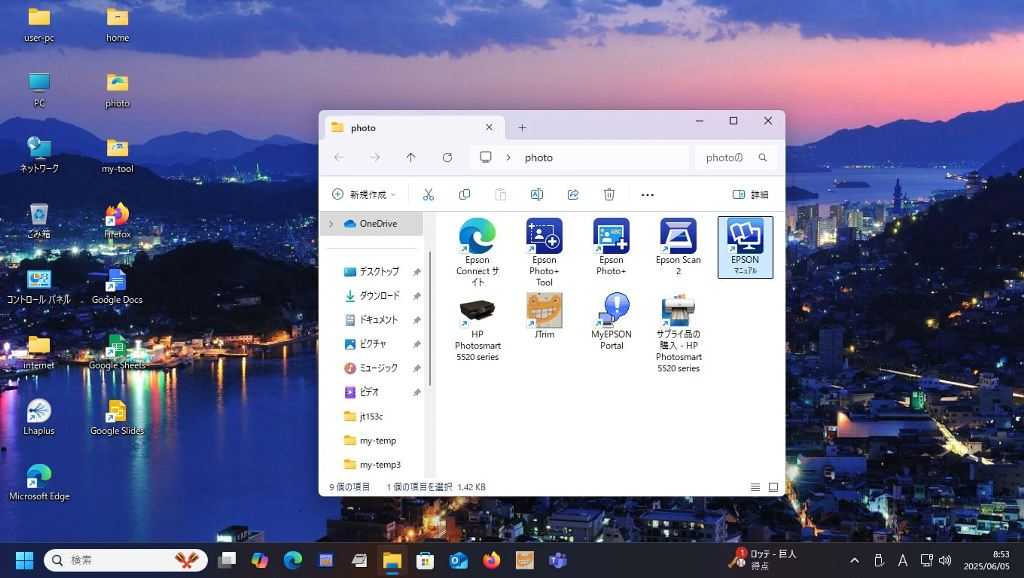Go forward in Explorer navigation
Screen dimensions: 1024x578
pyautogui.click(x=375, y=157)
